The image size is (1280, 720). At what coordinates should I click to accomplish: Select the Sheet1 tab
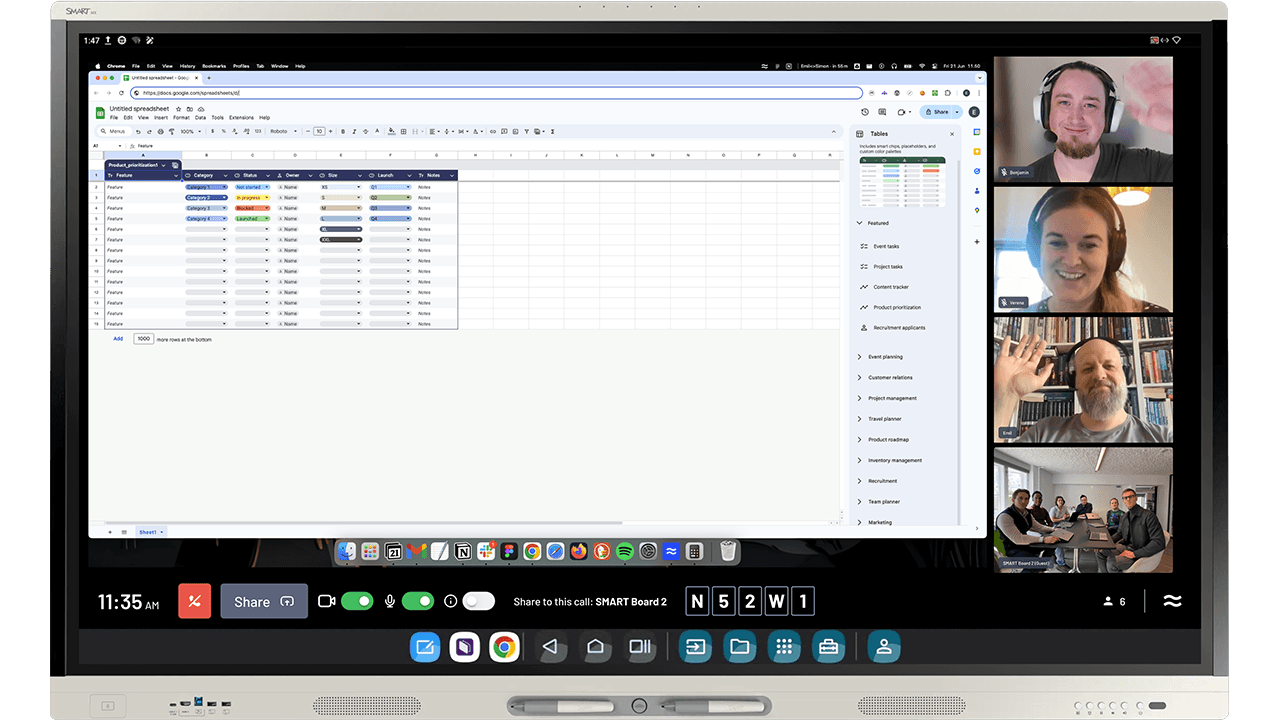pyautogui.click(x=150, y=532)
